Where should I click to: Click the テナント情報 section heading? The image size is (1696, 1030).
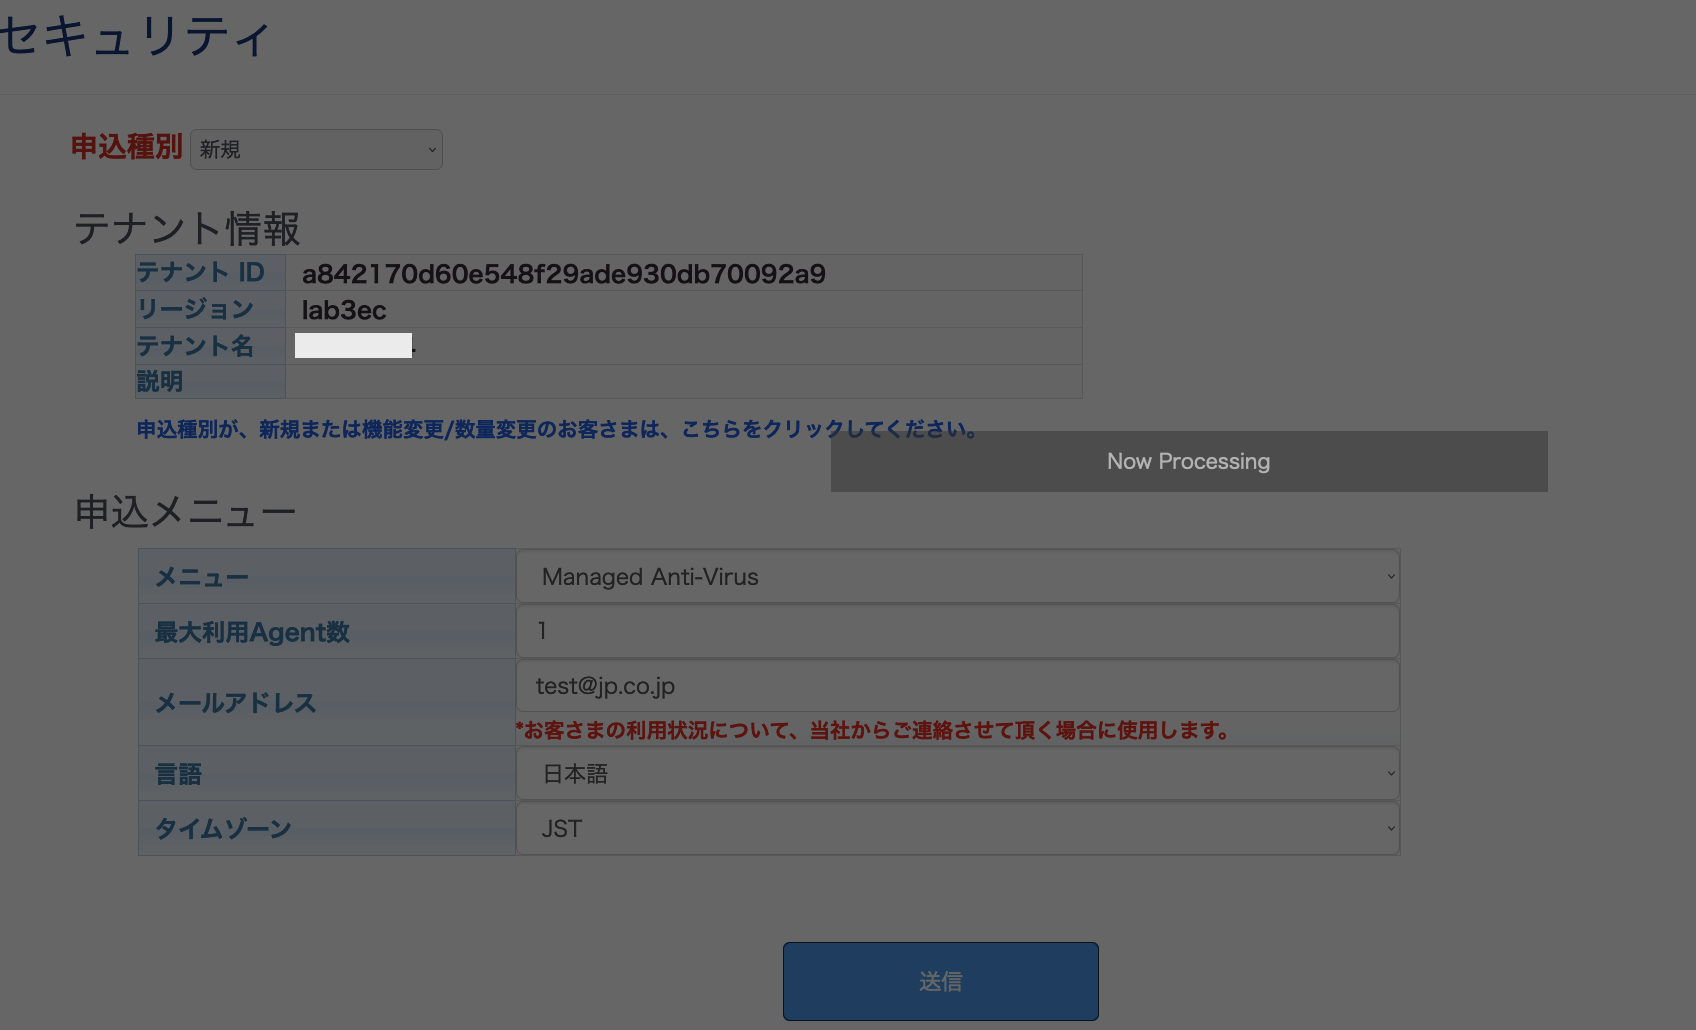187,229
